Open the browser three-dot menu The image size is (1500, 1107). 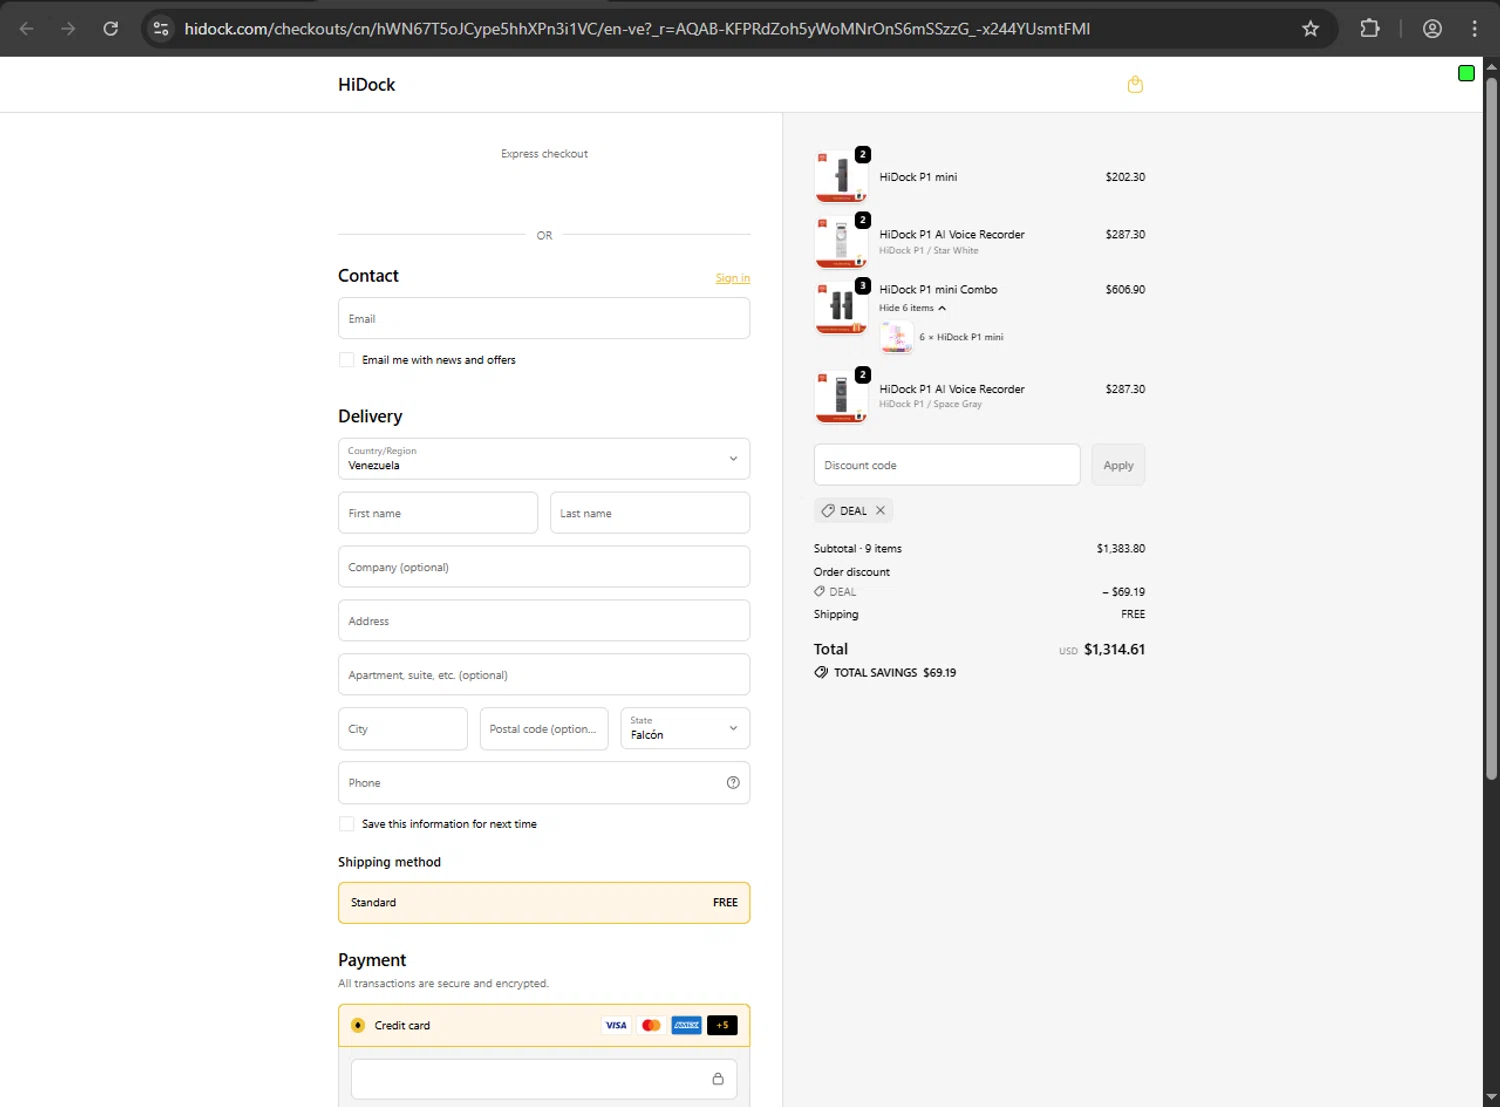(x=1475, y=29)
